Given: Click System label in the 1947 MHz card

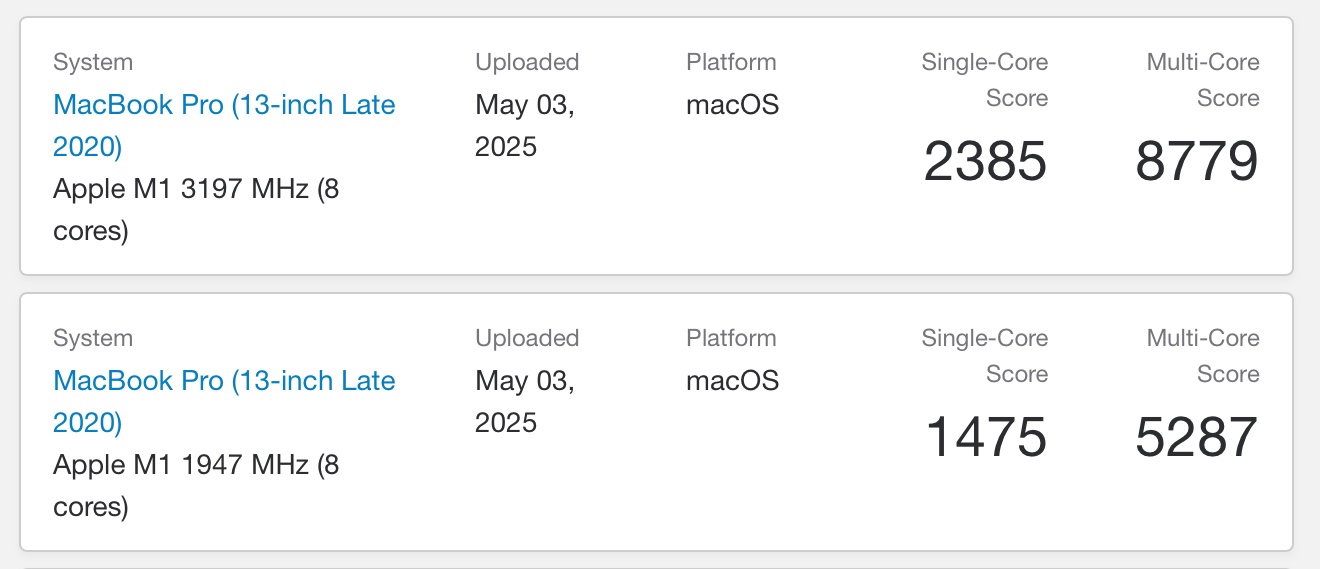Looking at the screenshot, I should [x=93, y=338].
